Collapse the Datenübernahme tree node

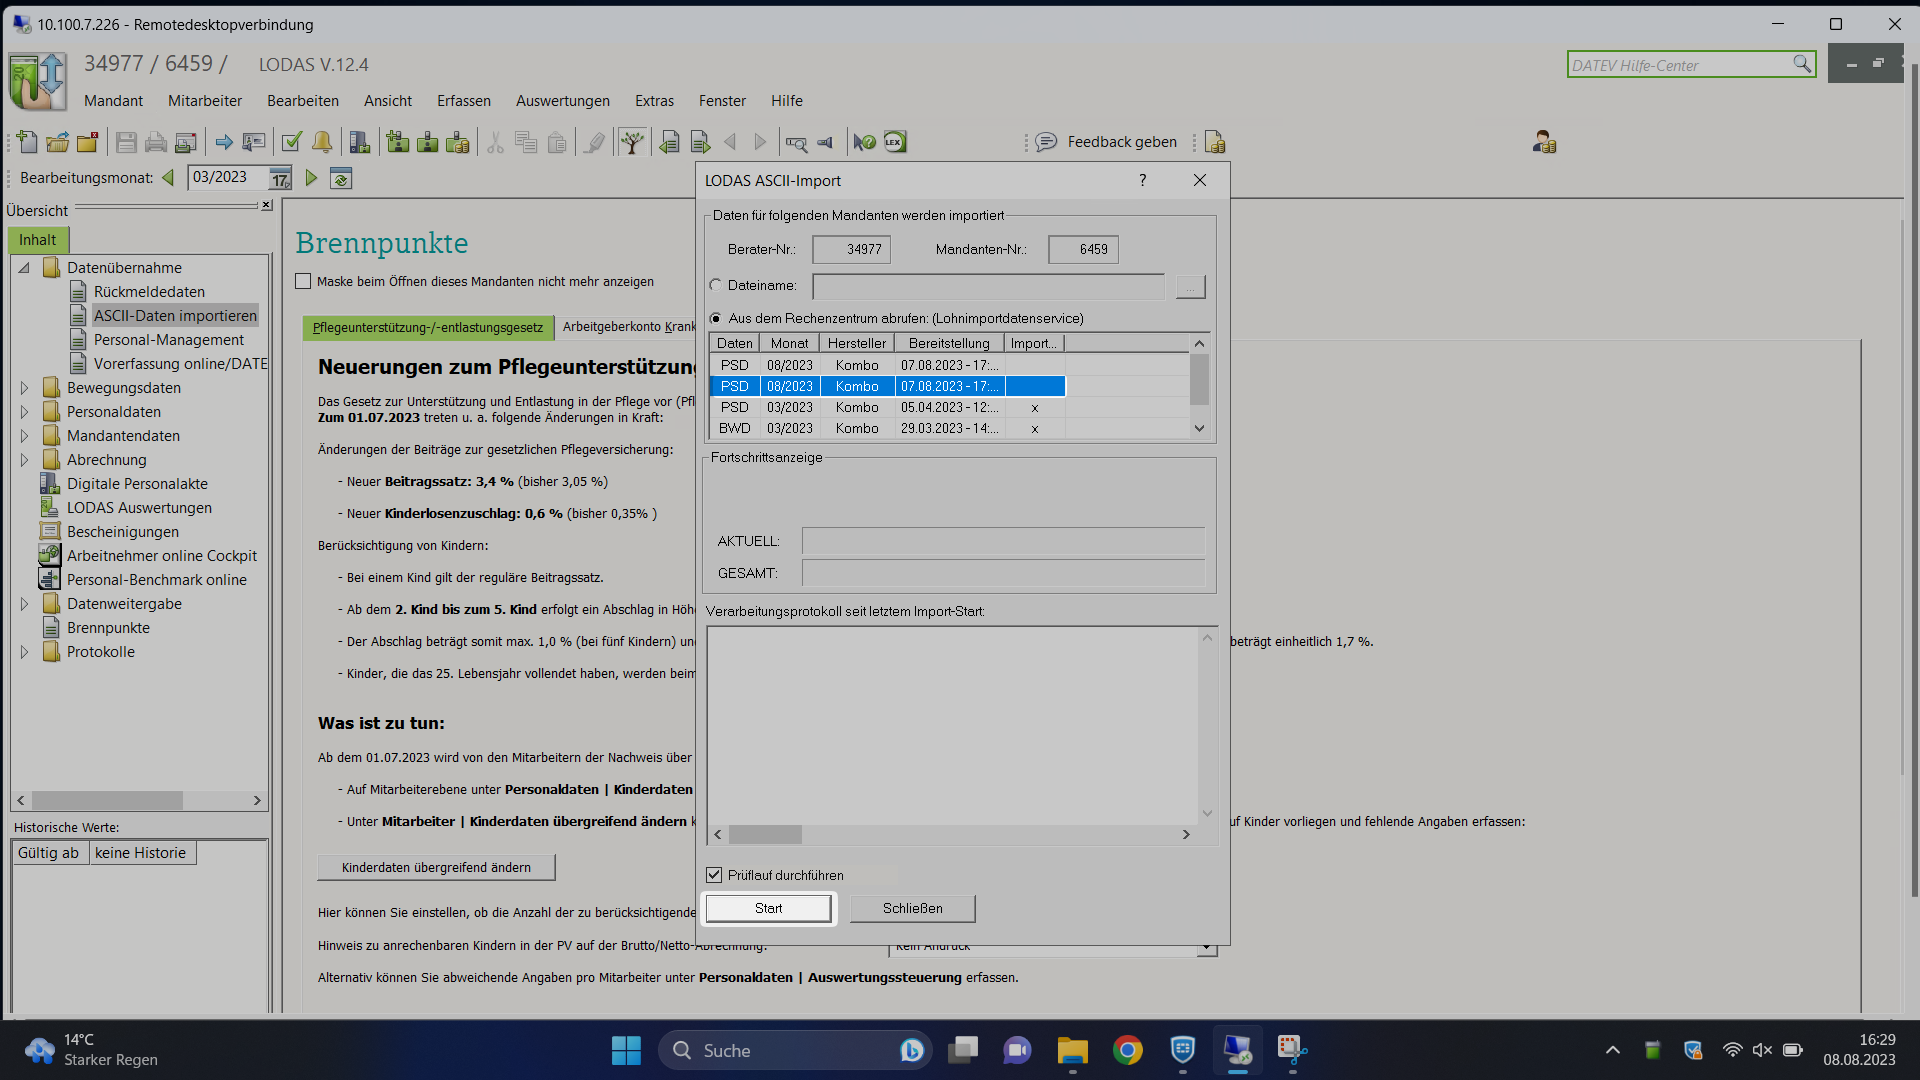tap(25, 268)
